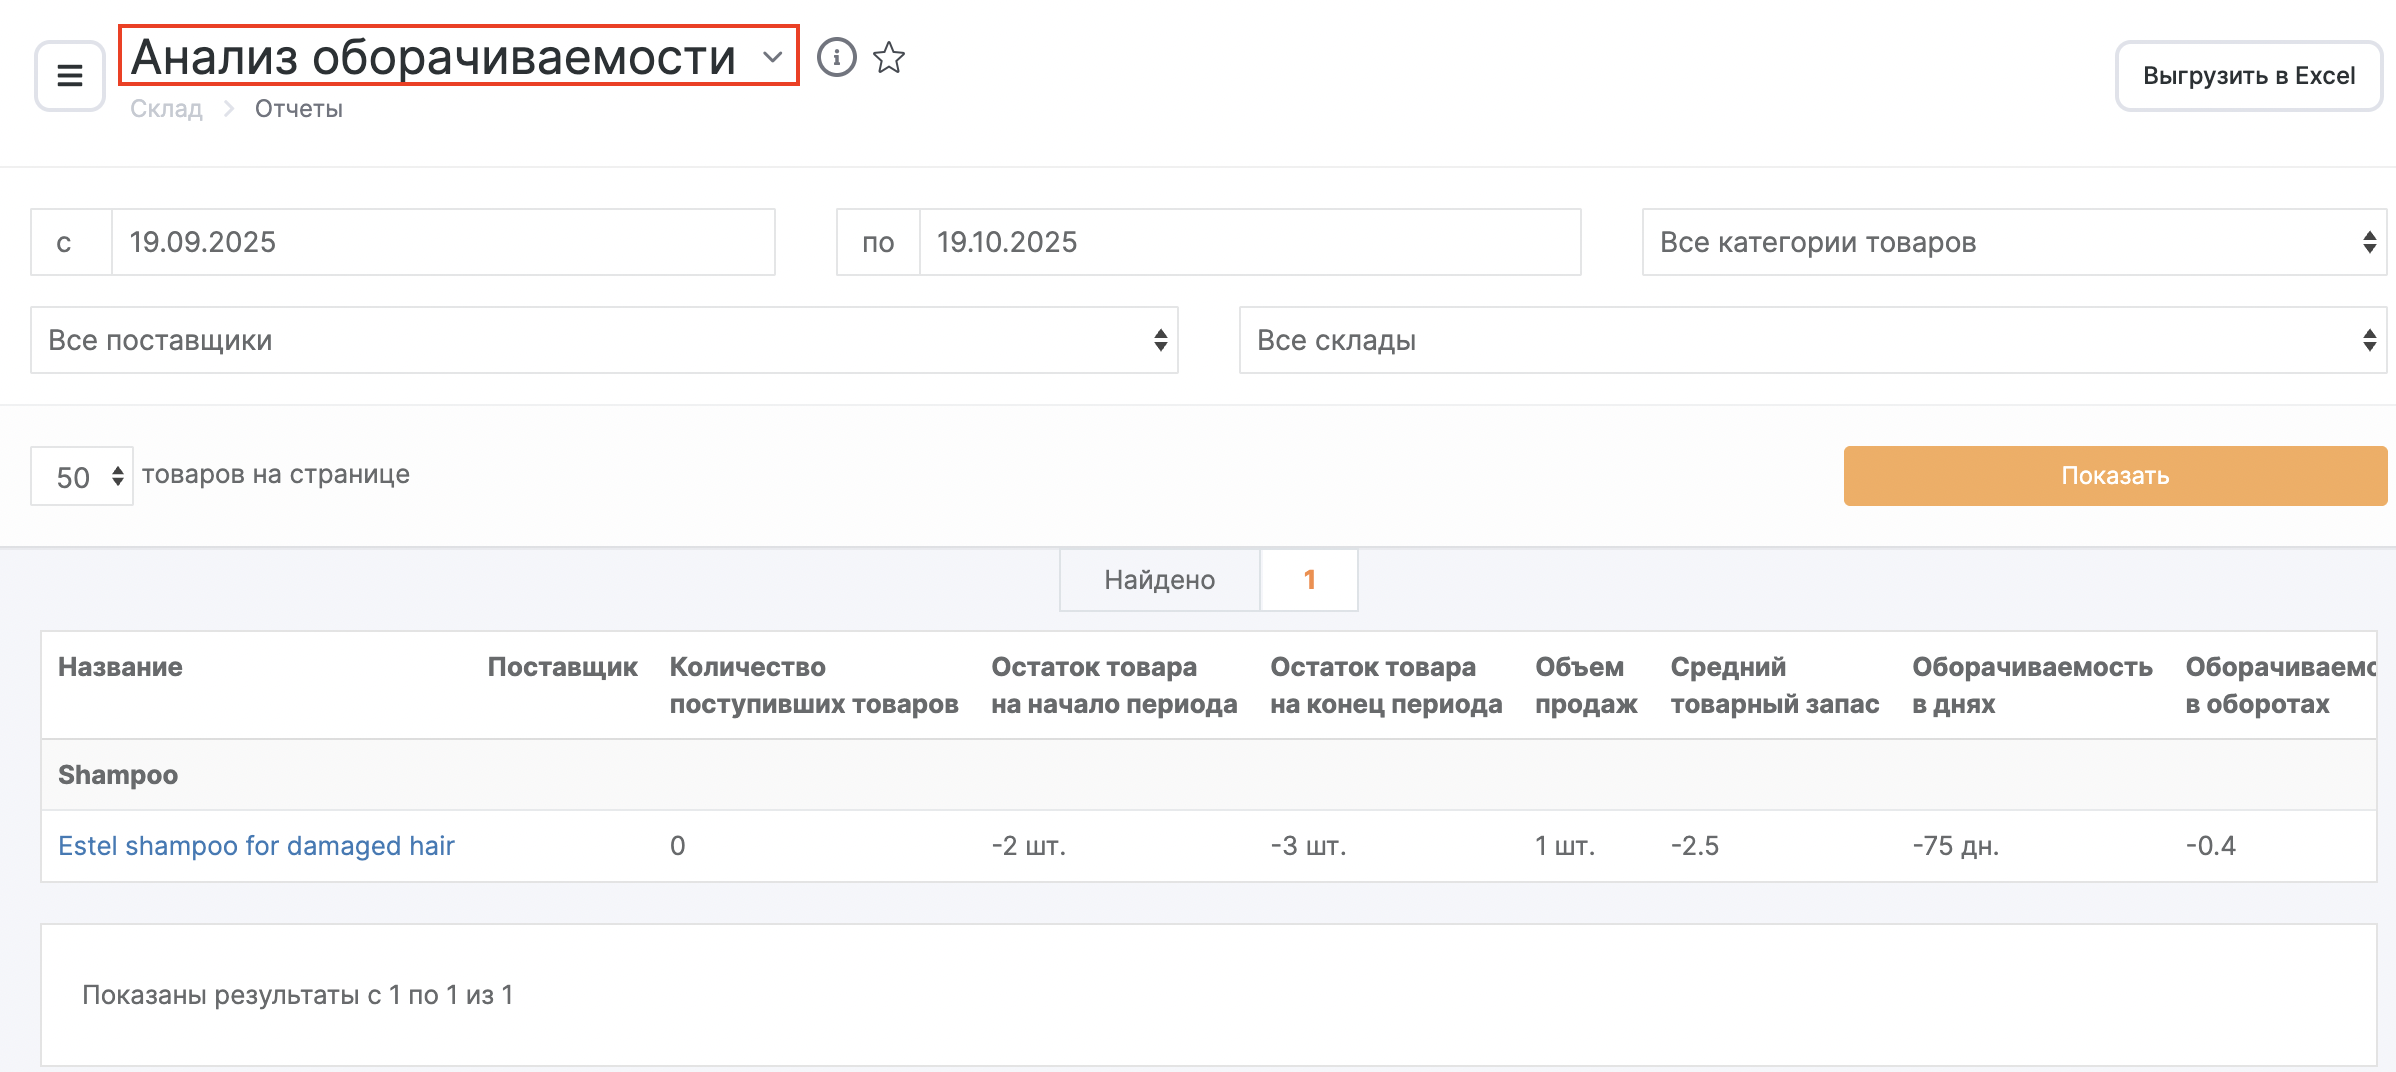Go to Склад breadcrumb

tap(166, 109)
